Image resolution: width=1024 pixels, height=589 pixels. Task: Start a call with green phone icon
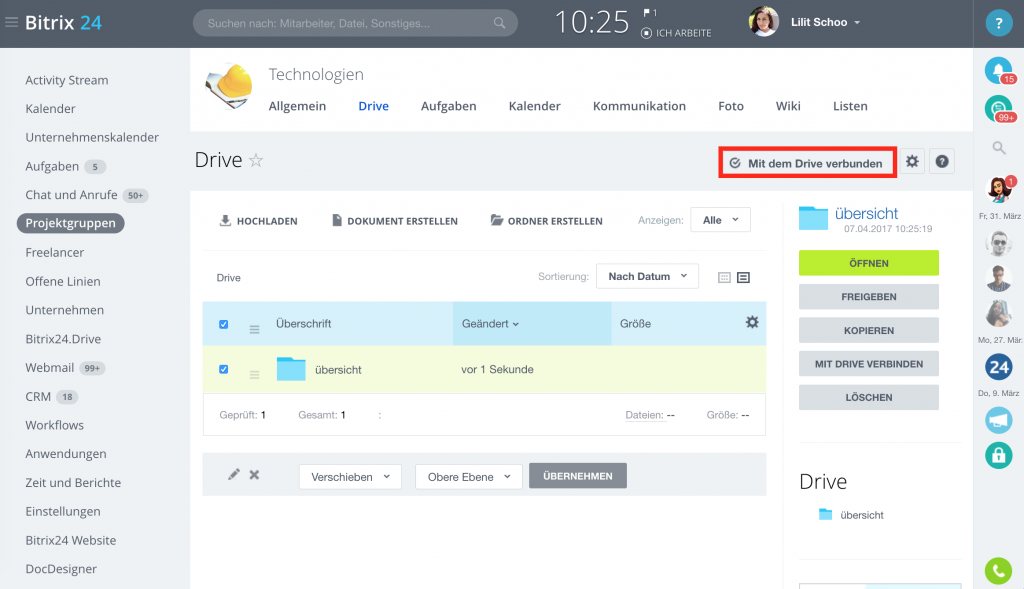[x=999, y=571]
